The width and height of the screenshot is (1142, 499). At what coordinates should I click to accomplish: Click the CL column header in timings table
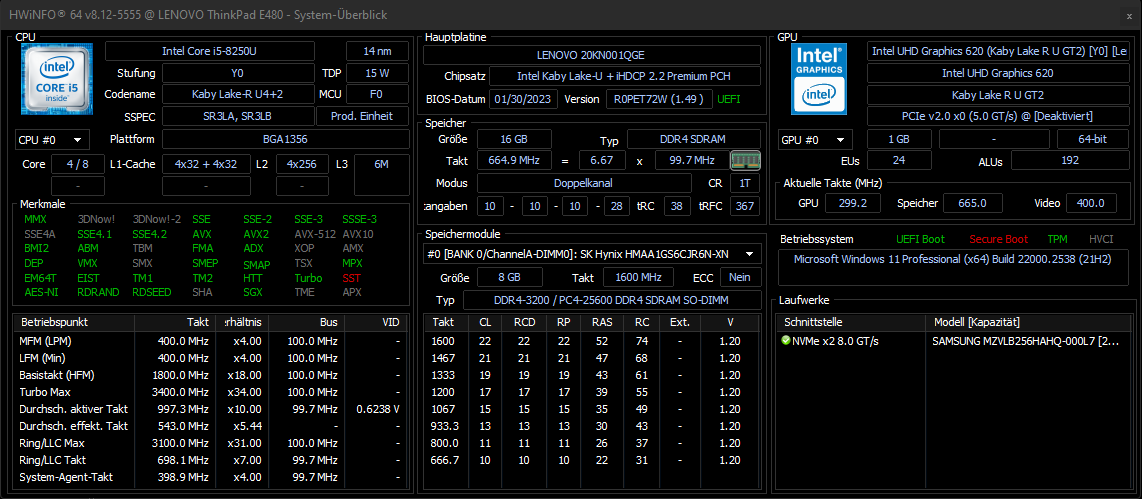[x=485, y=323]
